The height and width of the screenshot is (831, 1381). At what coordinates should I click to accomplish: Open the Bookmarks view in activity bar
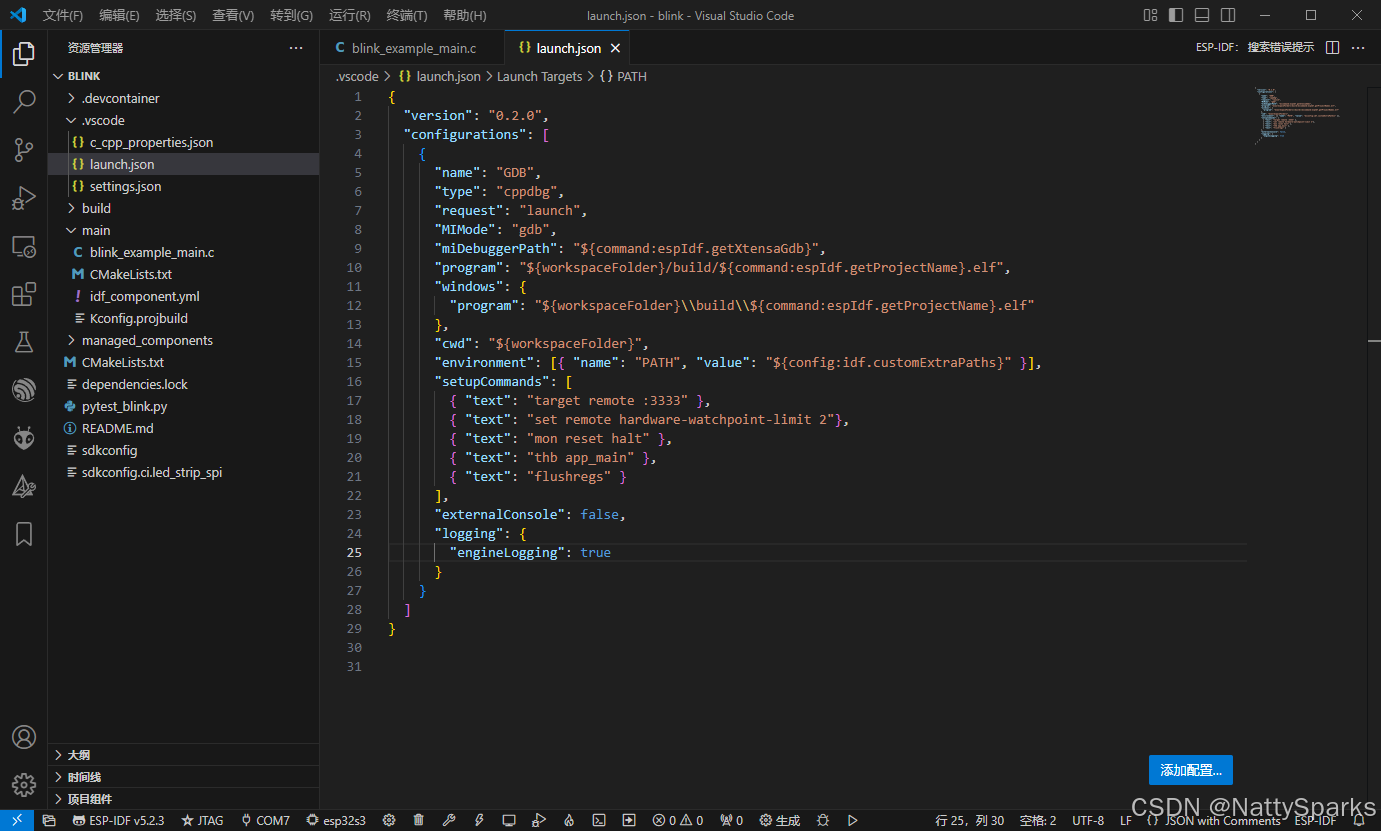[x=24, y=534]
